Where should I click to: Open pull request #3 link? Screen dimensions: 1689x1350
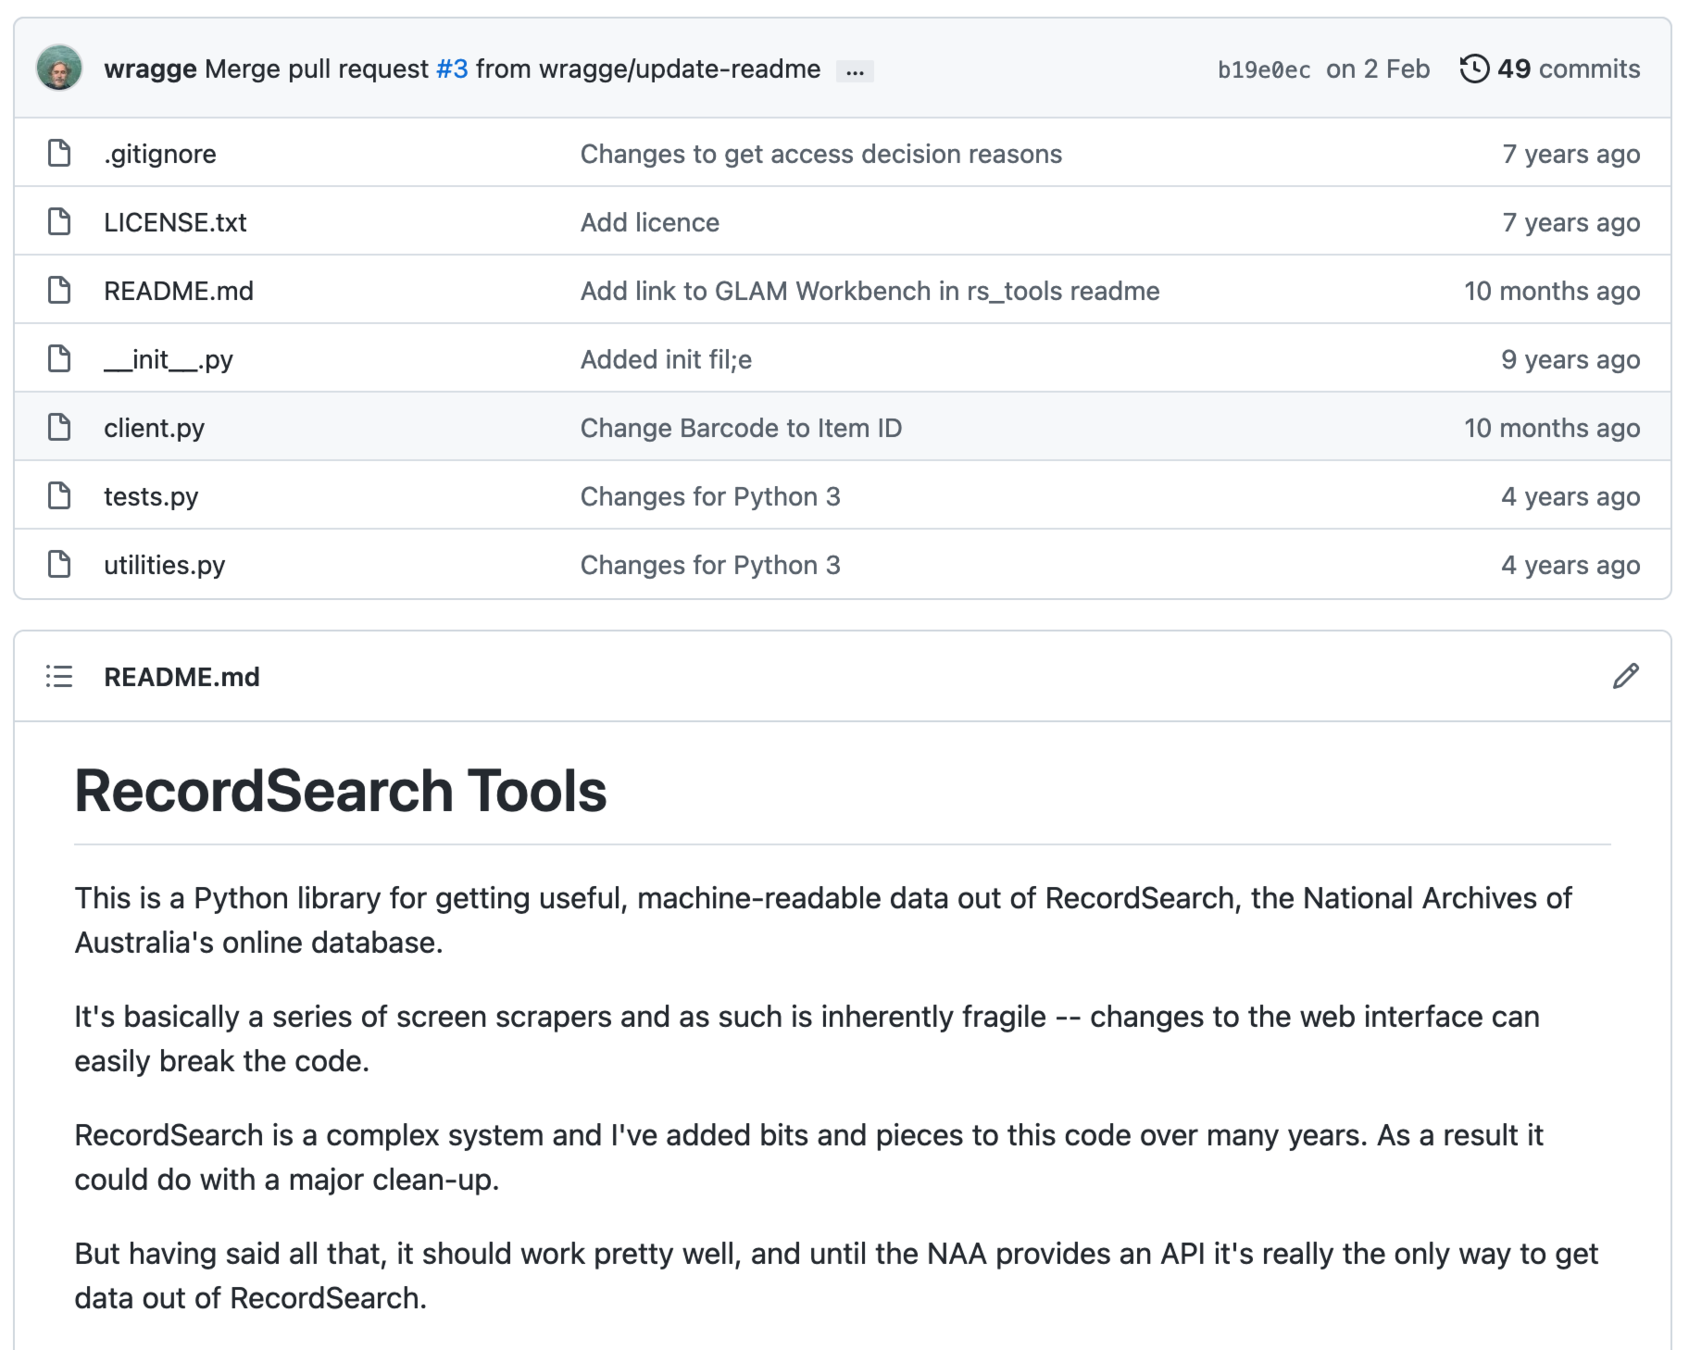click(452, 69)
